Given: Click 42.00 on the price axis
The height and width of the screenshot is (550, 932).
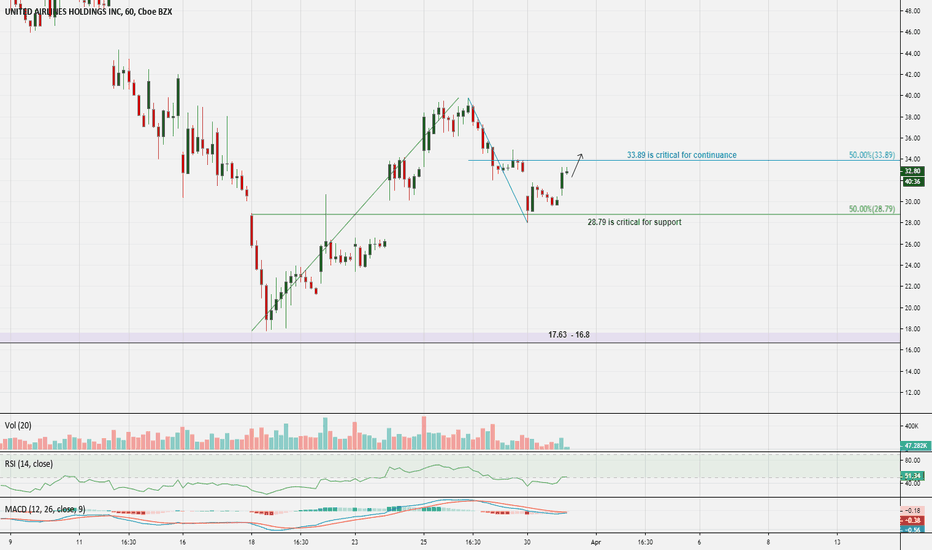Looking at the screenshot, I should point(912,75).
